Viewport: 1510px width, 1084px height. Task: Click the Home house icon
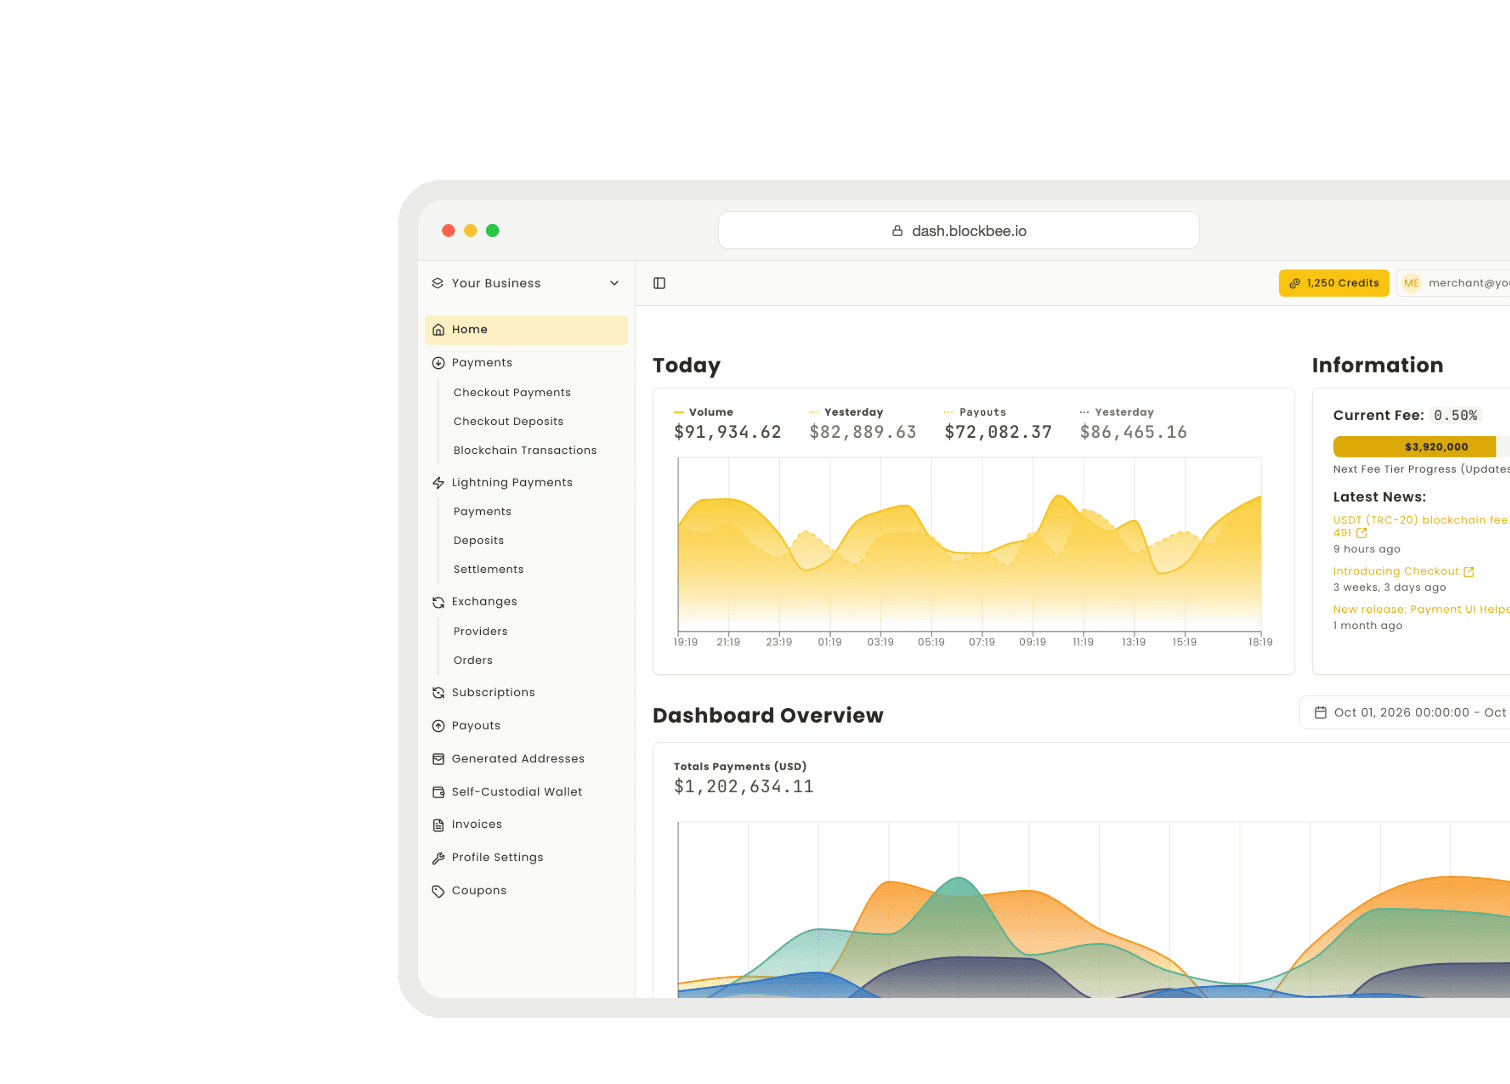pos(438,330)
